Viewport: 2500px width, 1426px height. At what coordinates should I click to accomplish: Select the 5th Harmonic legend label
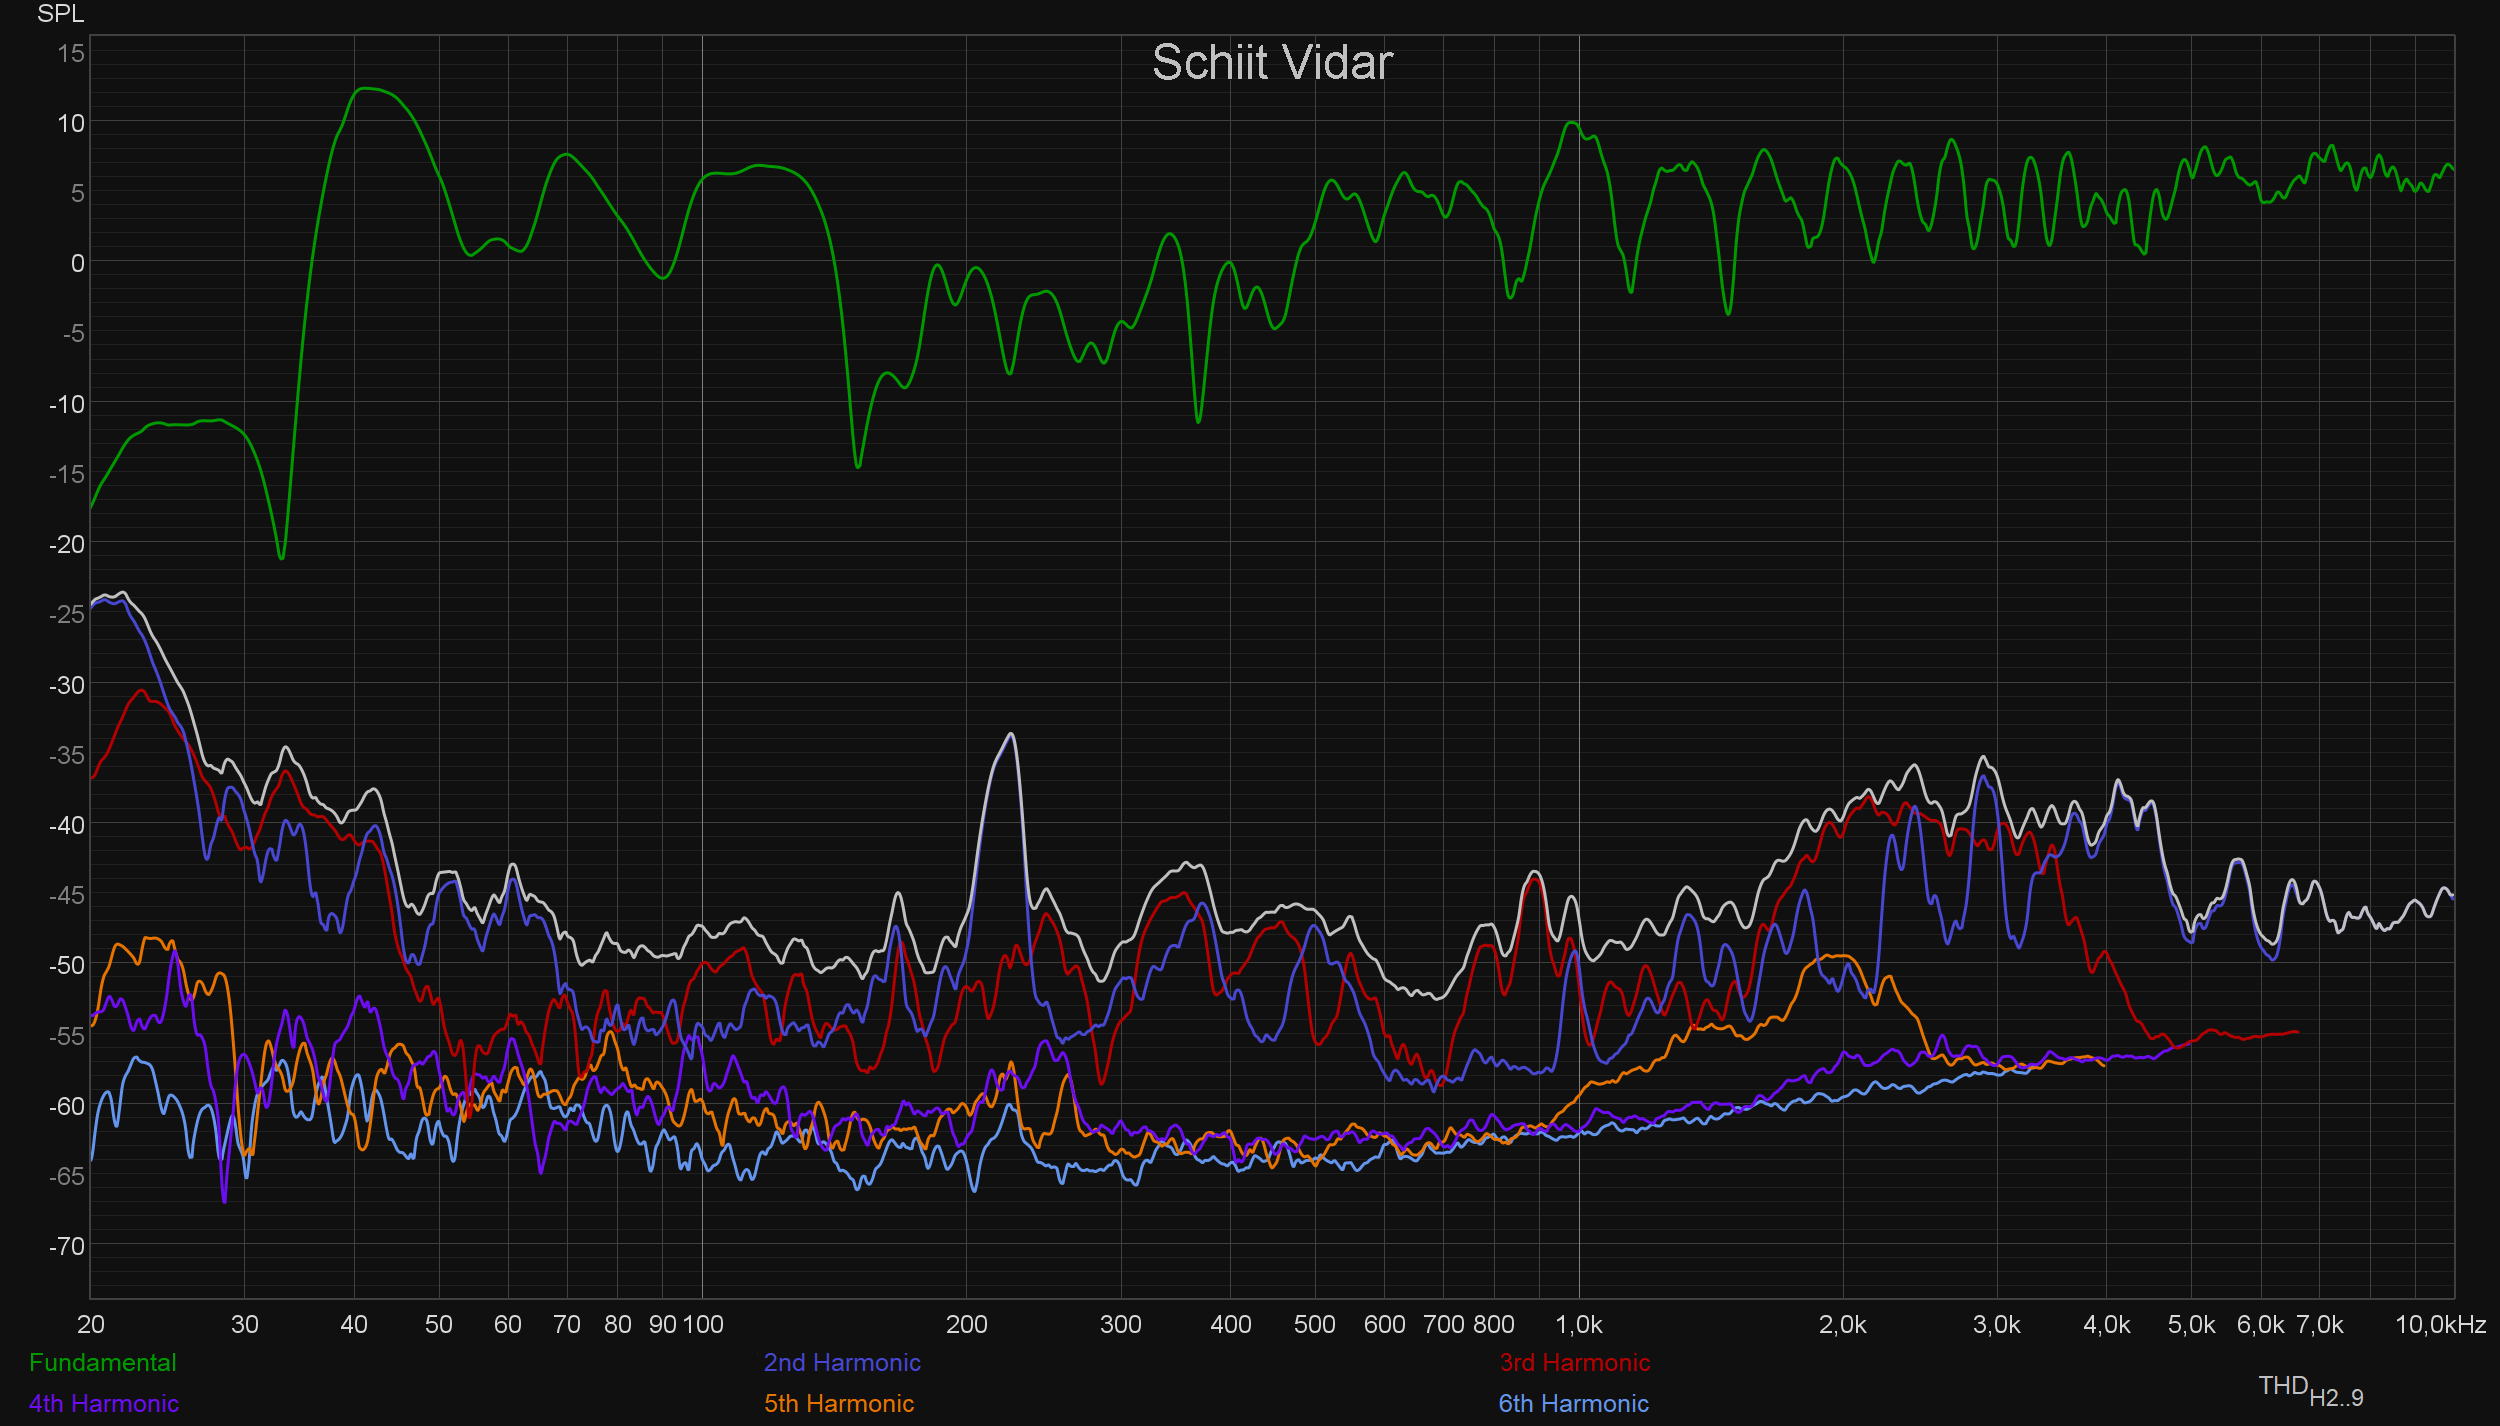[839, 1403]
